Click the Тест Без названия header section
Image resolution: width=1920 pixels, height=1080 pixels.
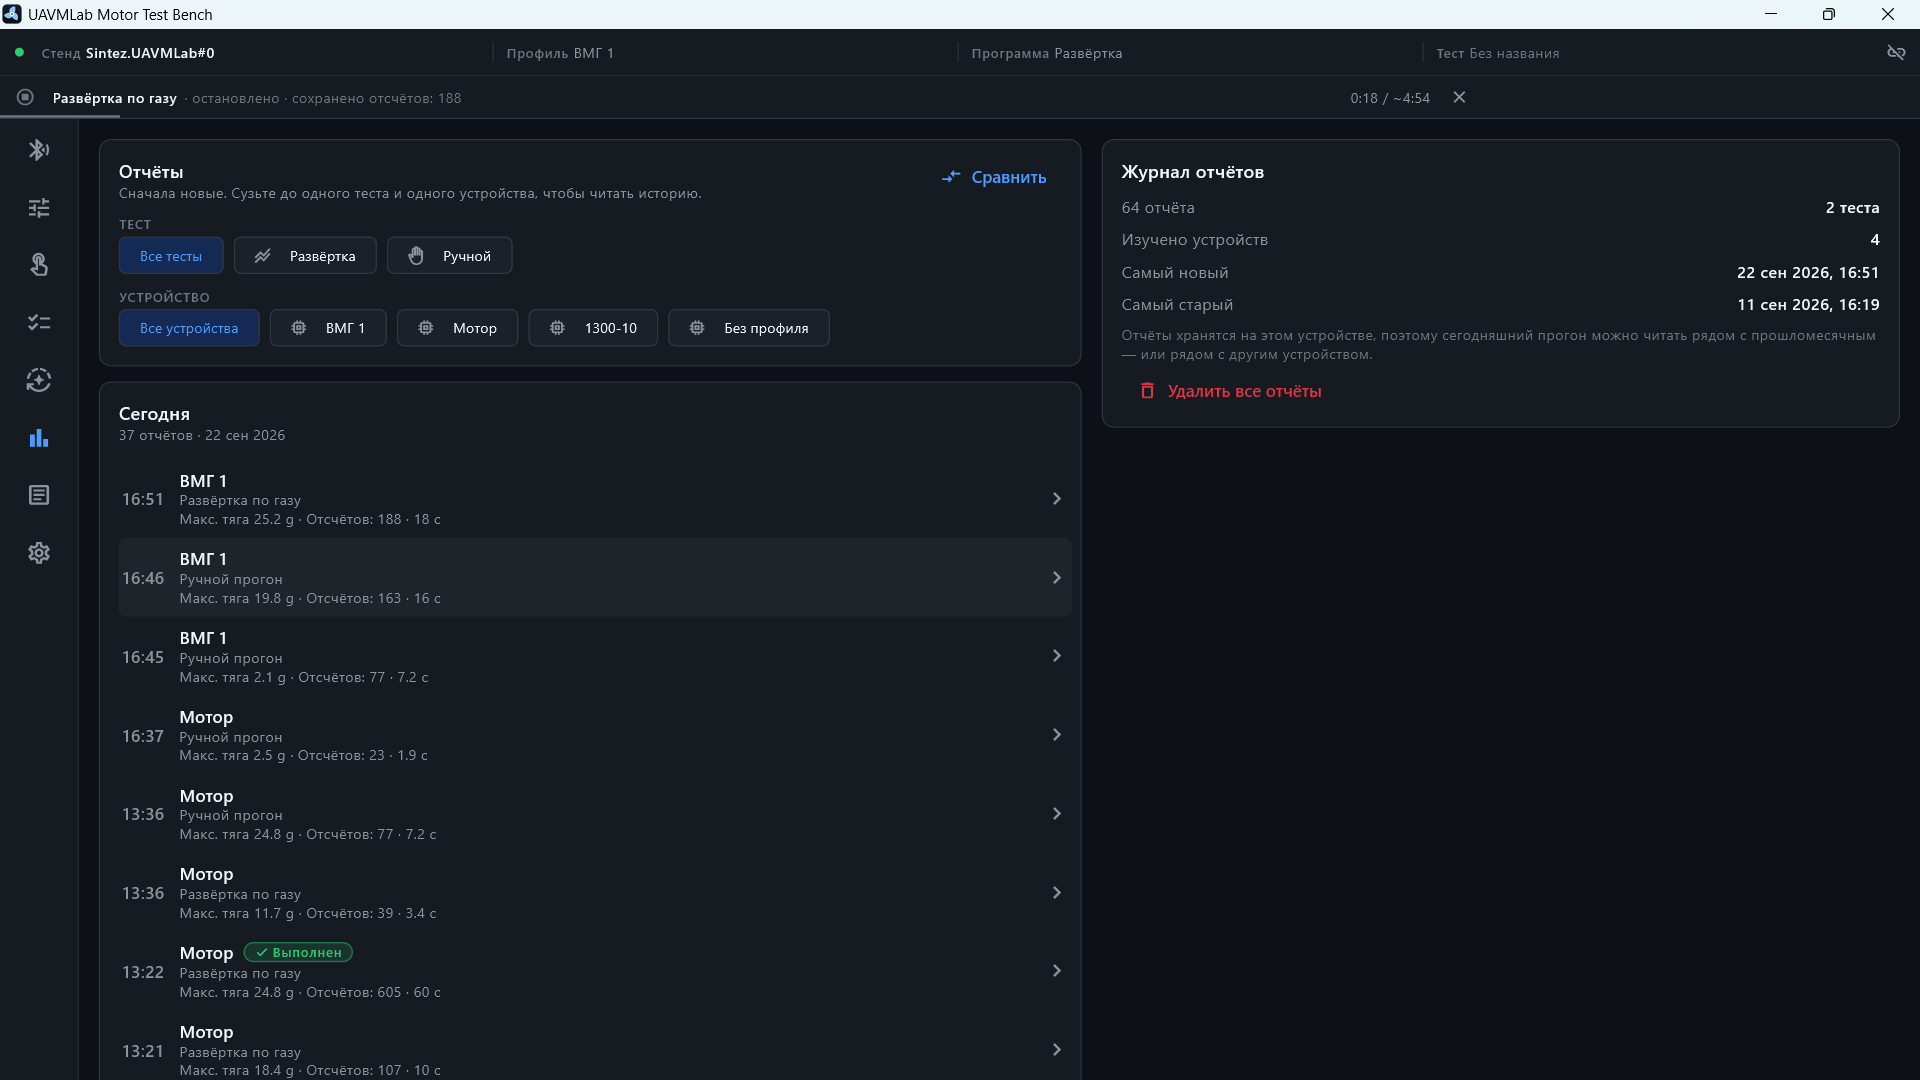(1498, 53)
